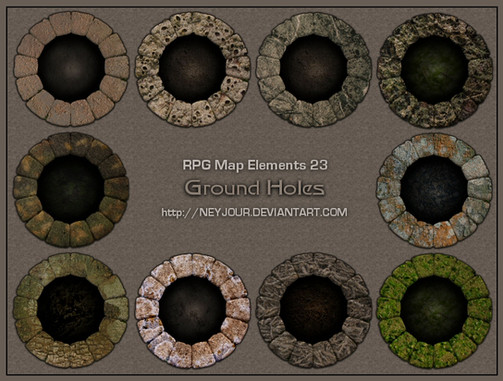Select the porous pitted stone hole

(x=192, y=69)
